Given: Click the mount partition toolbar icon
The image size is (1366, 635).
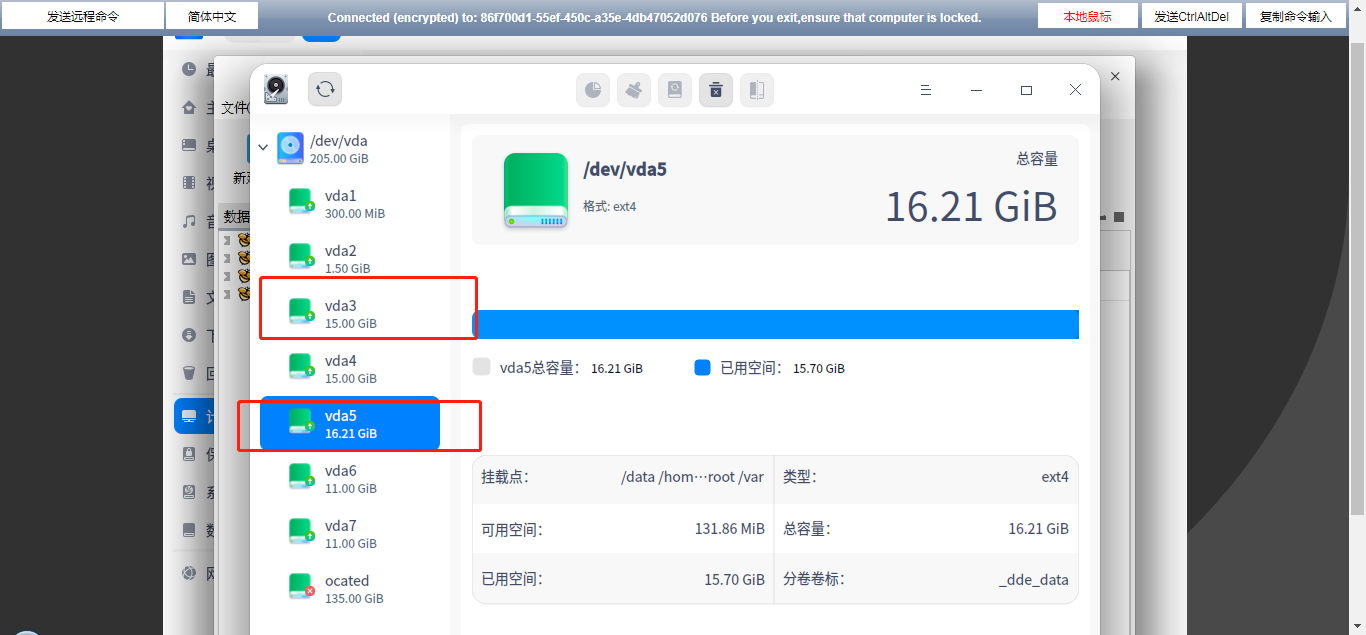Looking at the screenshot, I should [x=675, y=90].
